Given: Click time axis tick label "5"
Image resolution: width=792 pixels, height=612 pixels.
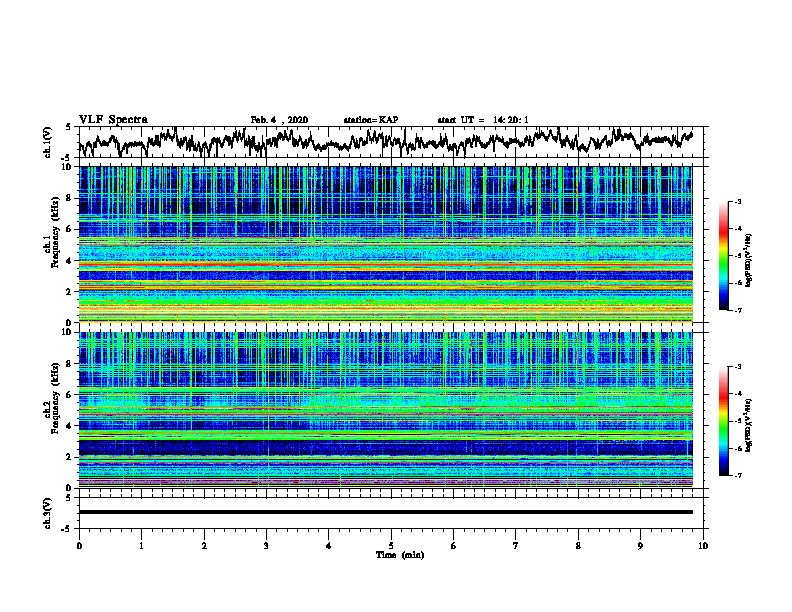Looking at the screenshot, I should tap(391, 546).
